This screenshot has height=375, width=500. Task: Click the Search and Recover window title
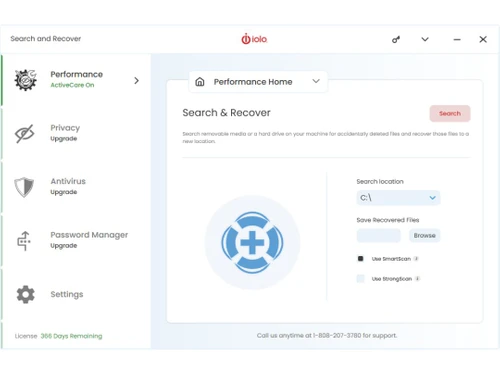tap(46, 39)
